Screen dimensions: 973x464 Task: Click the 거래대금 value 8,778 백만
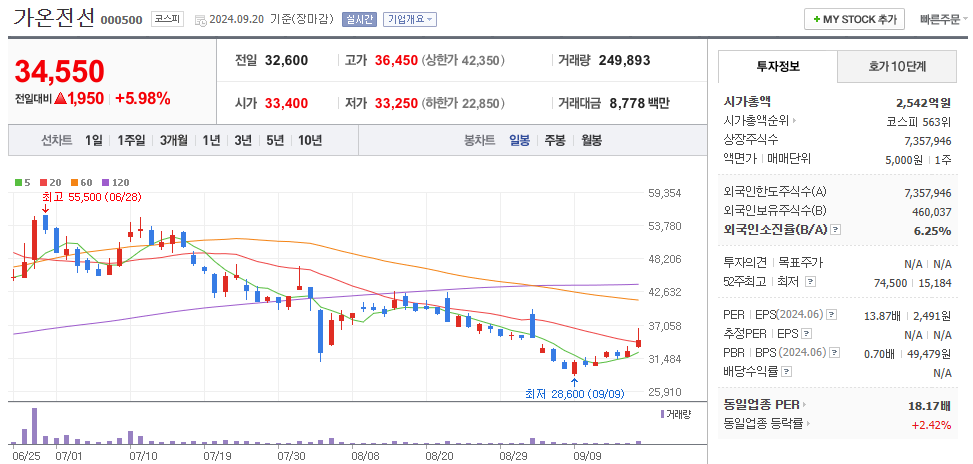click(x=639, y=104)
